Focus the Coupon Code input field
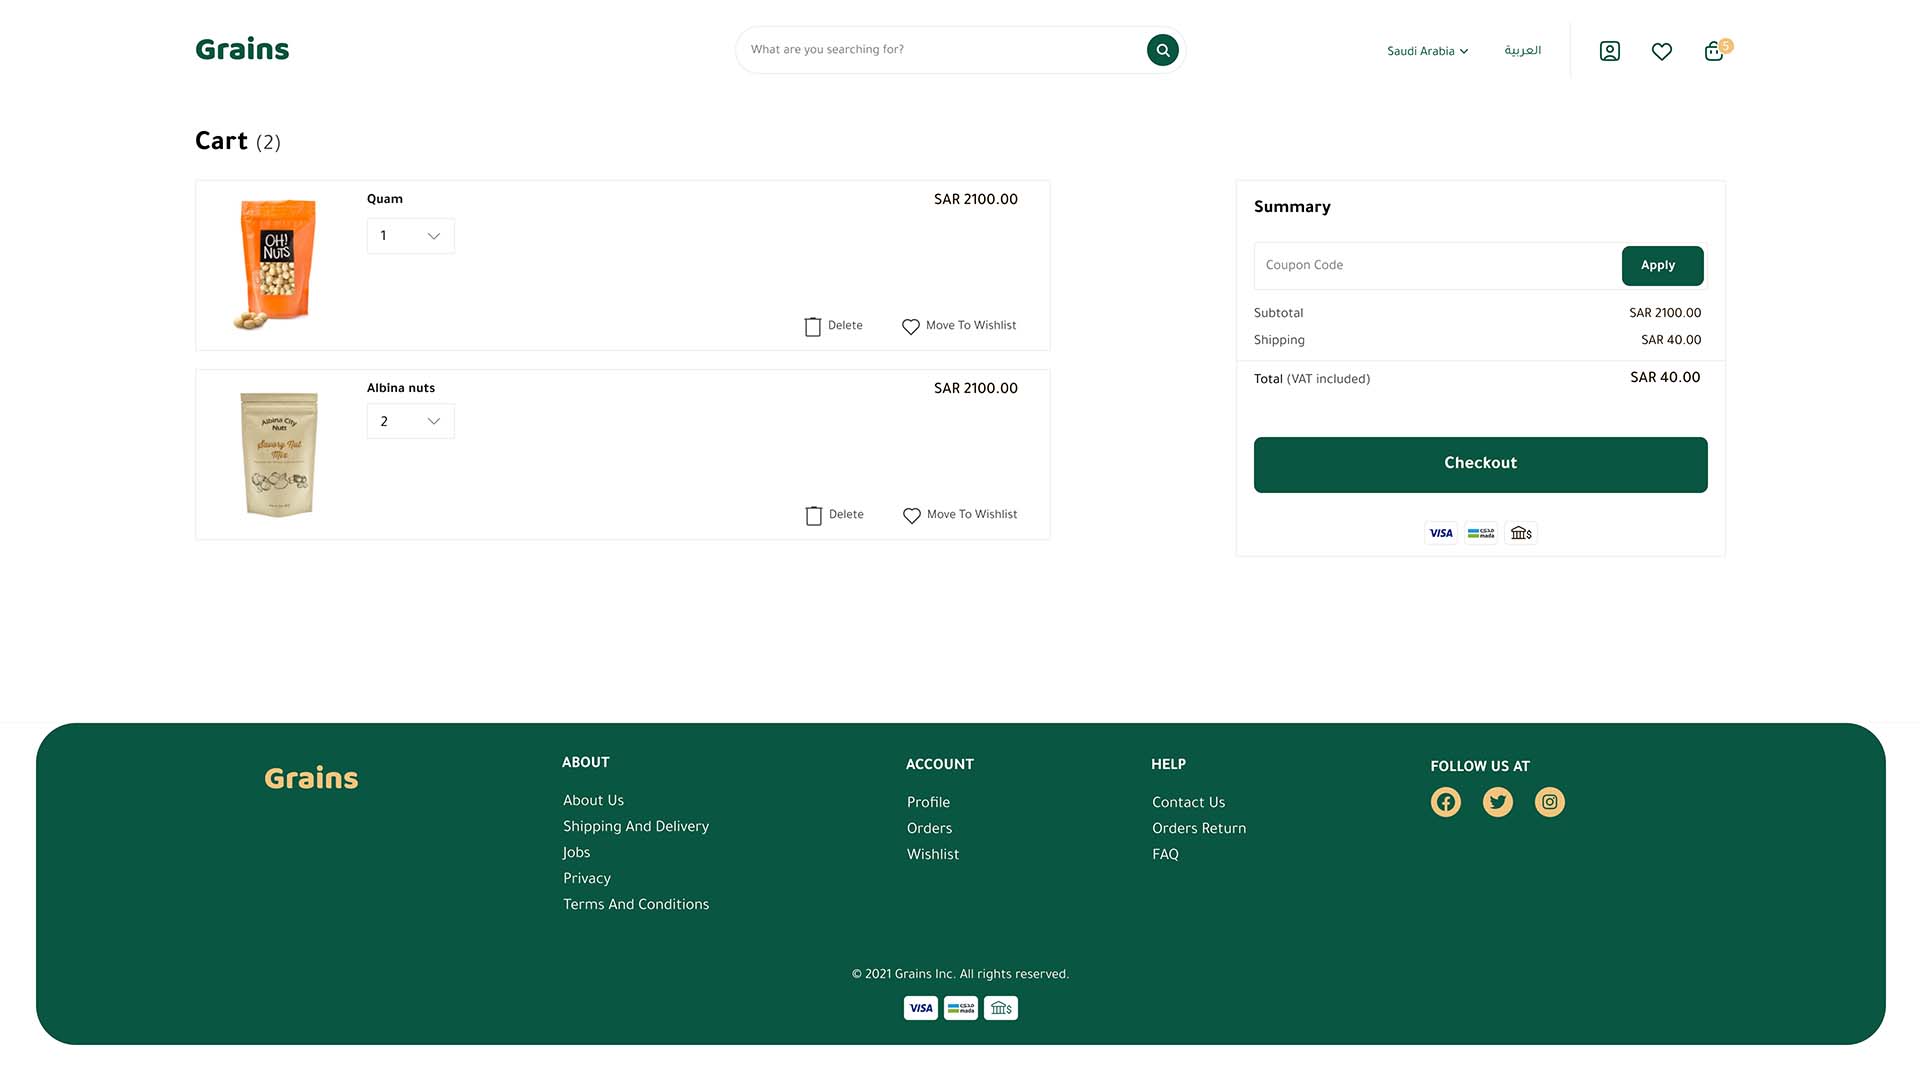Viewport: 1921px width, 1080px height. (x=1438, y=266)
